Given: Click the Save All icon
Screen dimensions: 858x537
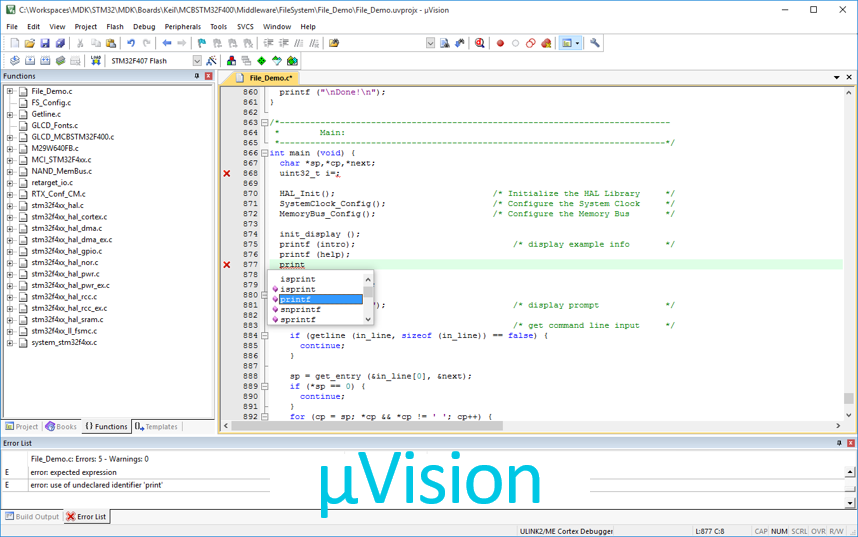Looking at the screenshot, I should [60, 43].
